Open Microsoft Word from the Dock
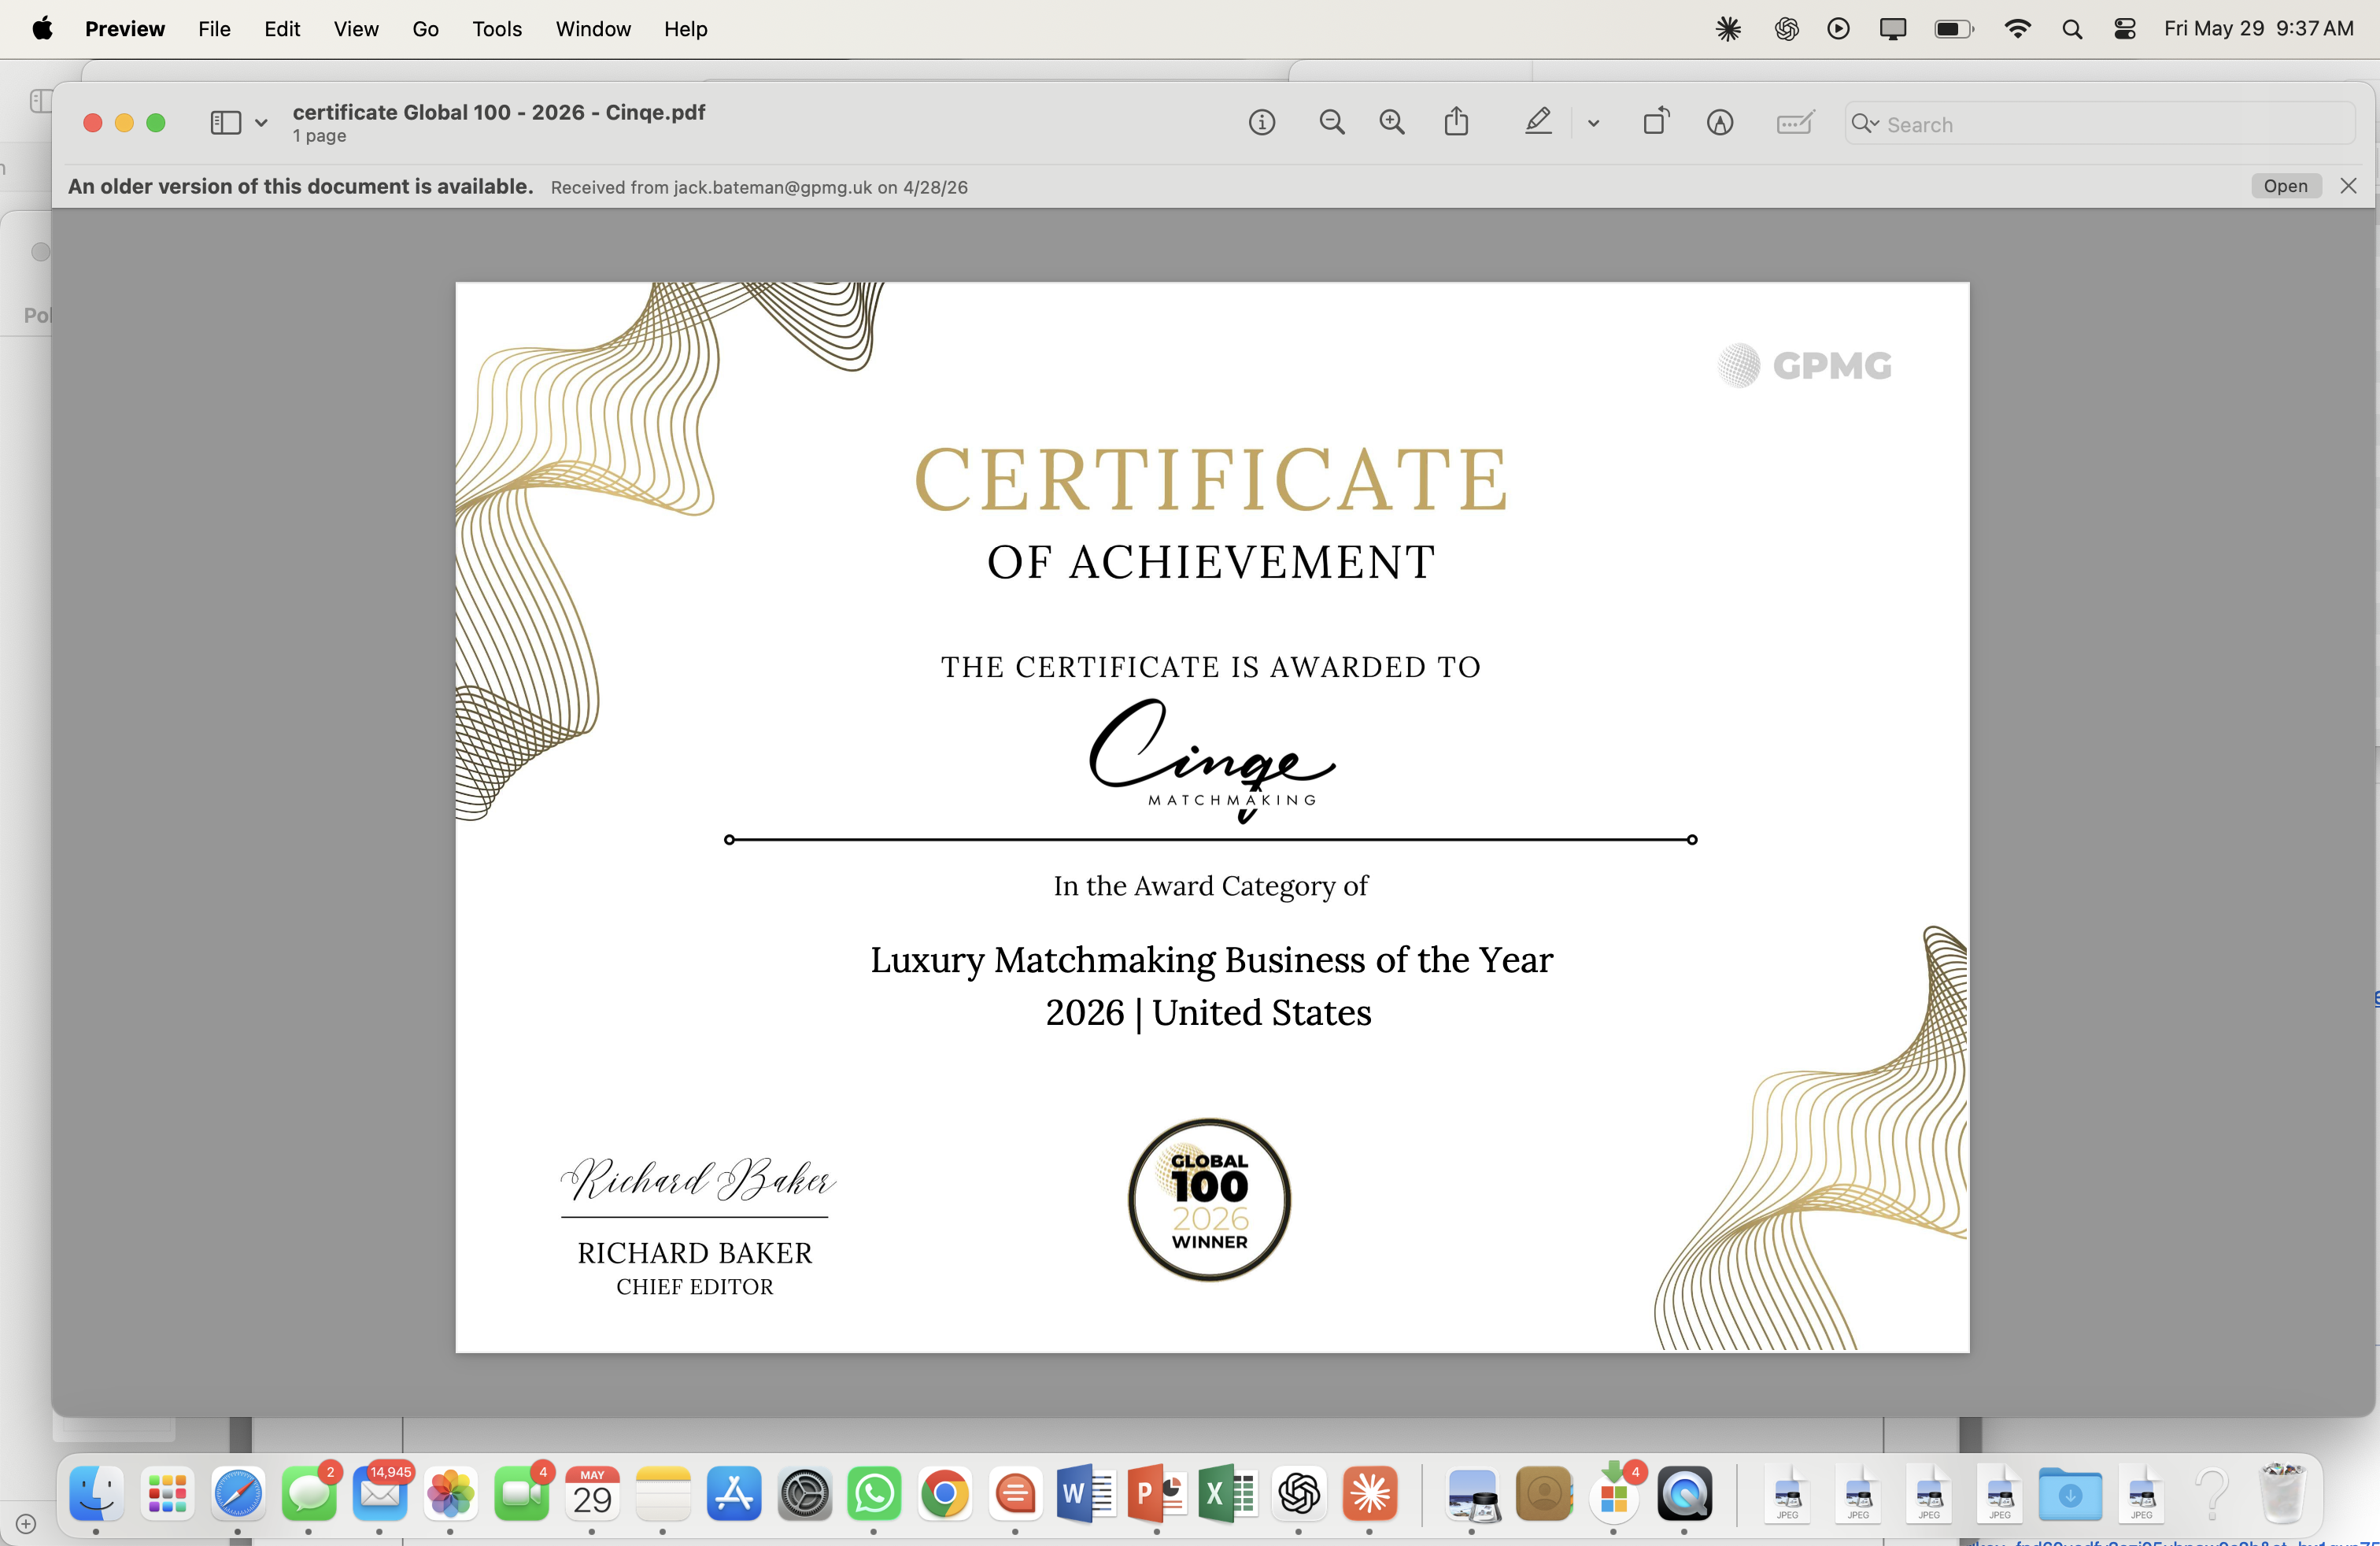This screenshot has width=2380, height=1546. point(1086,1494)
